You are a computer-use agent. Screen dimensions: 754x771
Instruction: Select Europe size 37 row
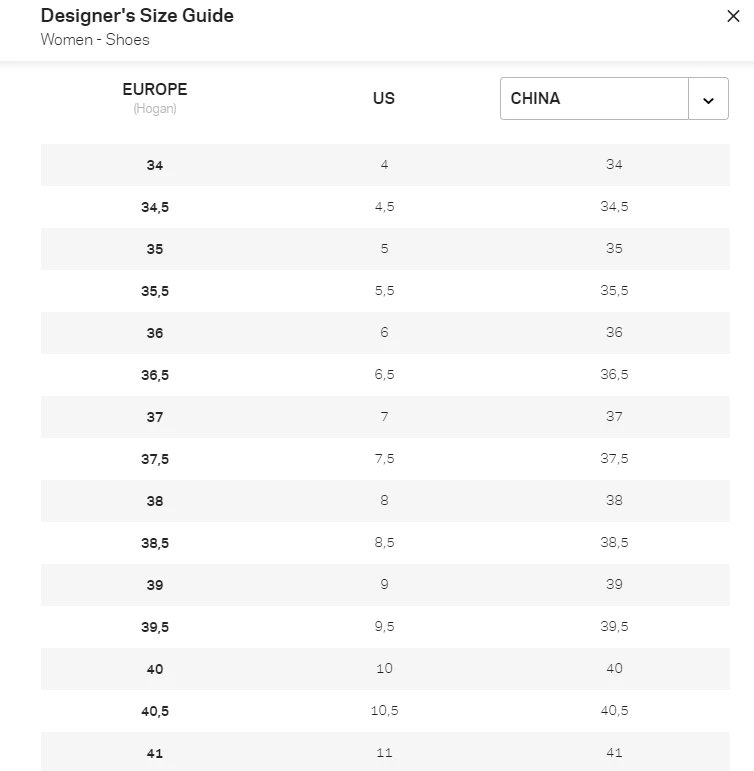coord(155,417)
